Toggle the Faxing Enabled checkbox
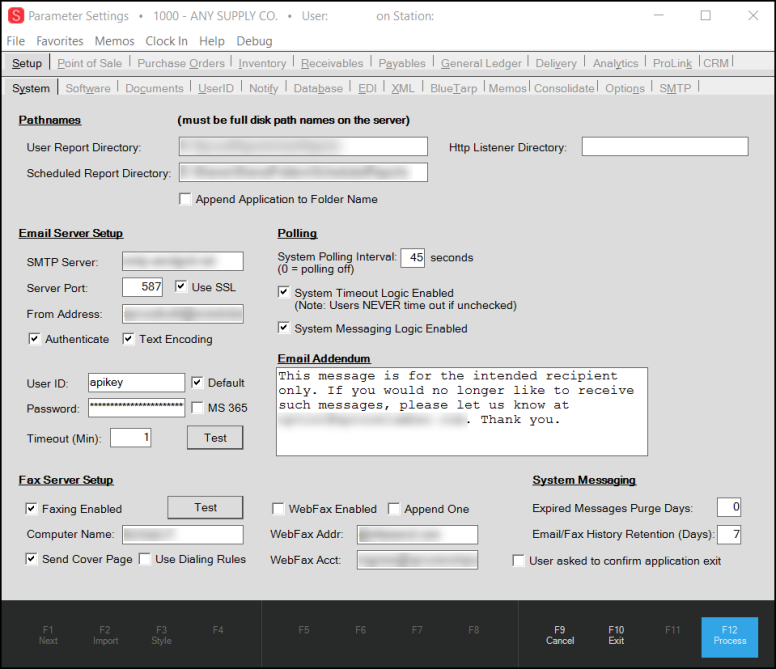The image size is (776, 669). click(31, 509)
